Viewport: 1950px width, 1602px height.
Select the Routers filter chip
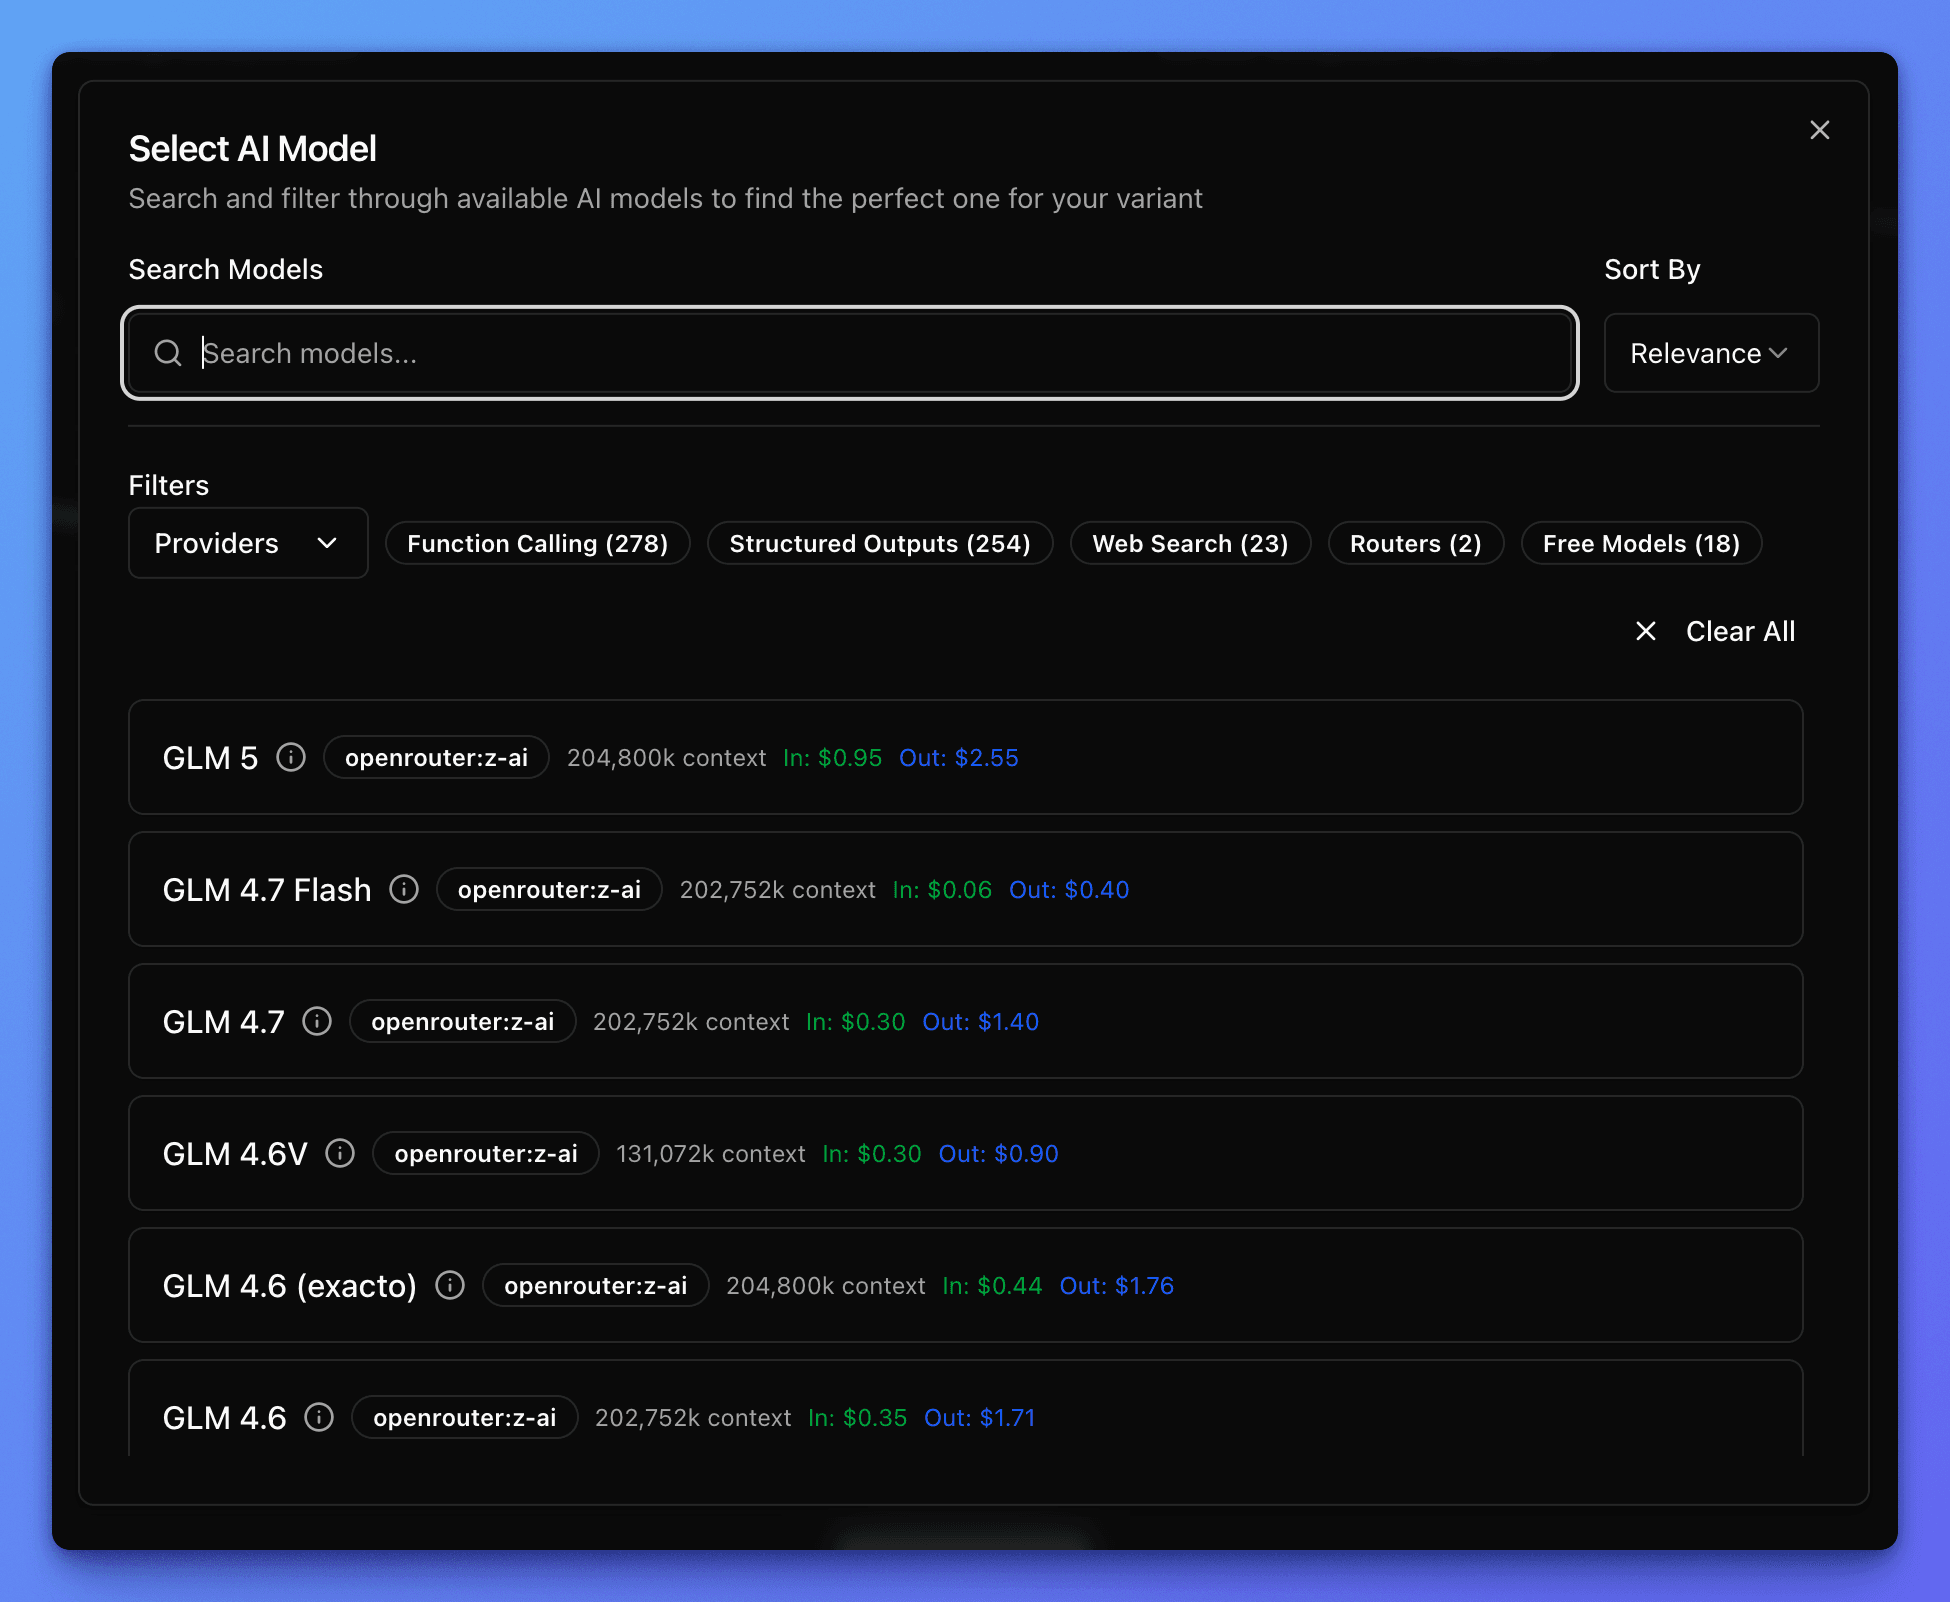coord(1415,543)
